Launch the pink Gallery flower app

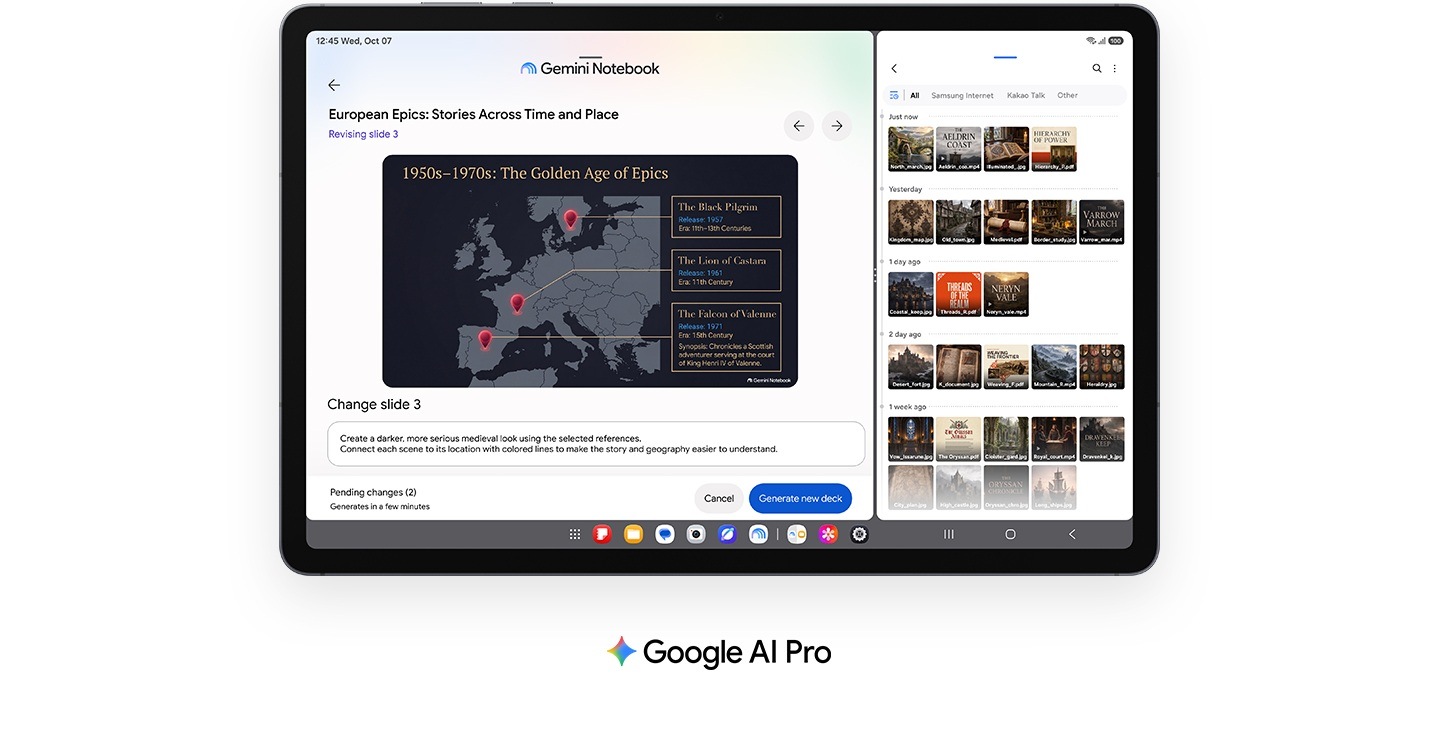(x=828, y=535)
